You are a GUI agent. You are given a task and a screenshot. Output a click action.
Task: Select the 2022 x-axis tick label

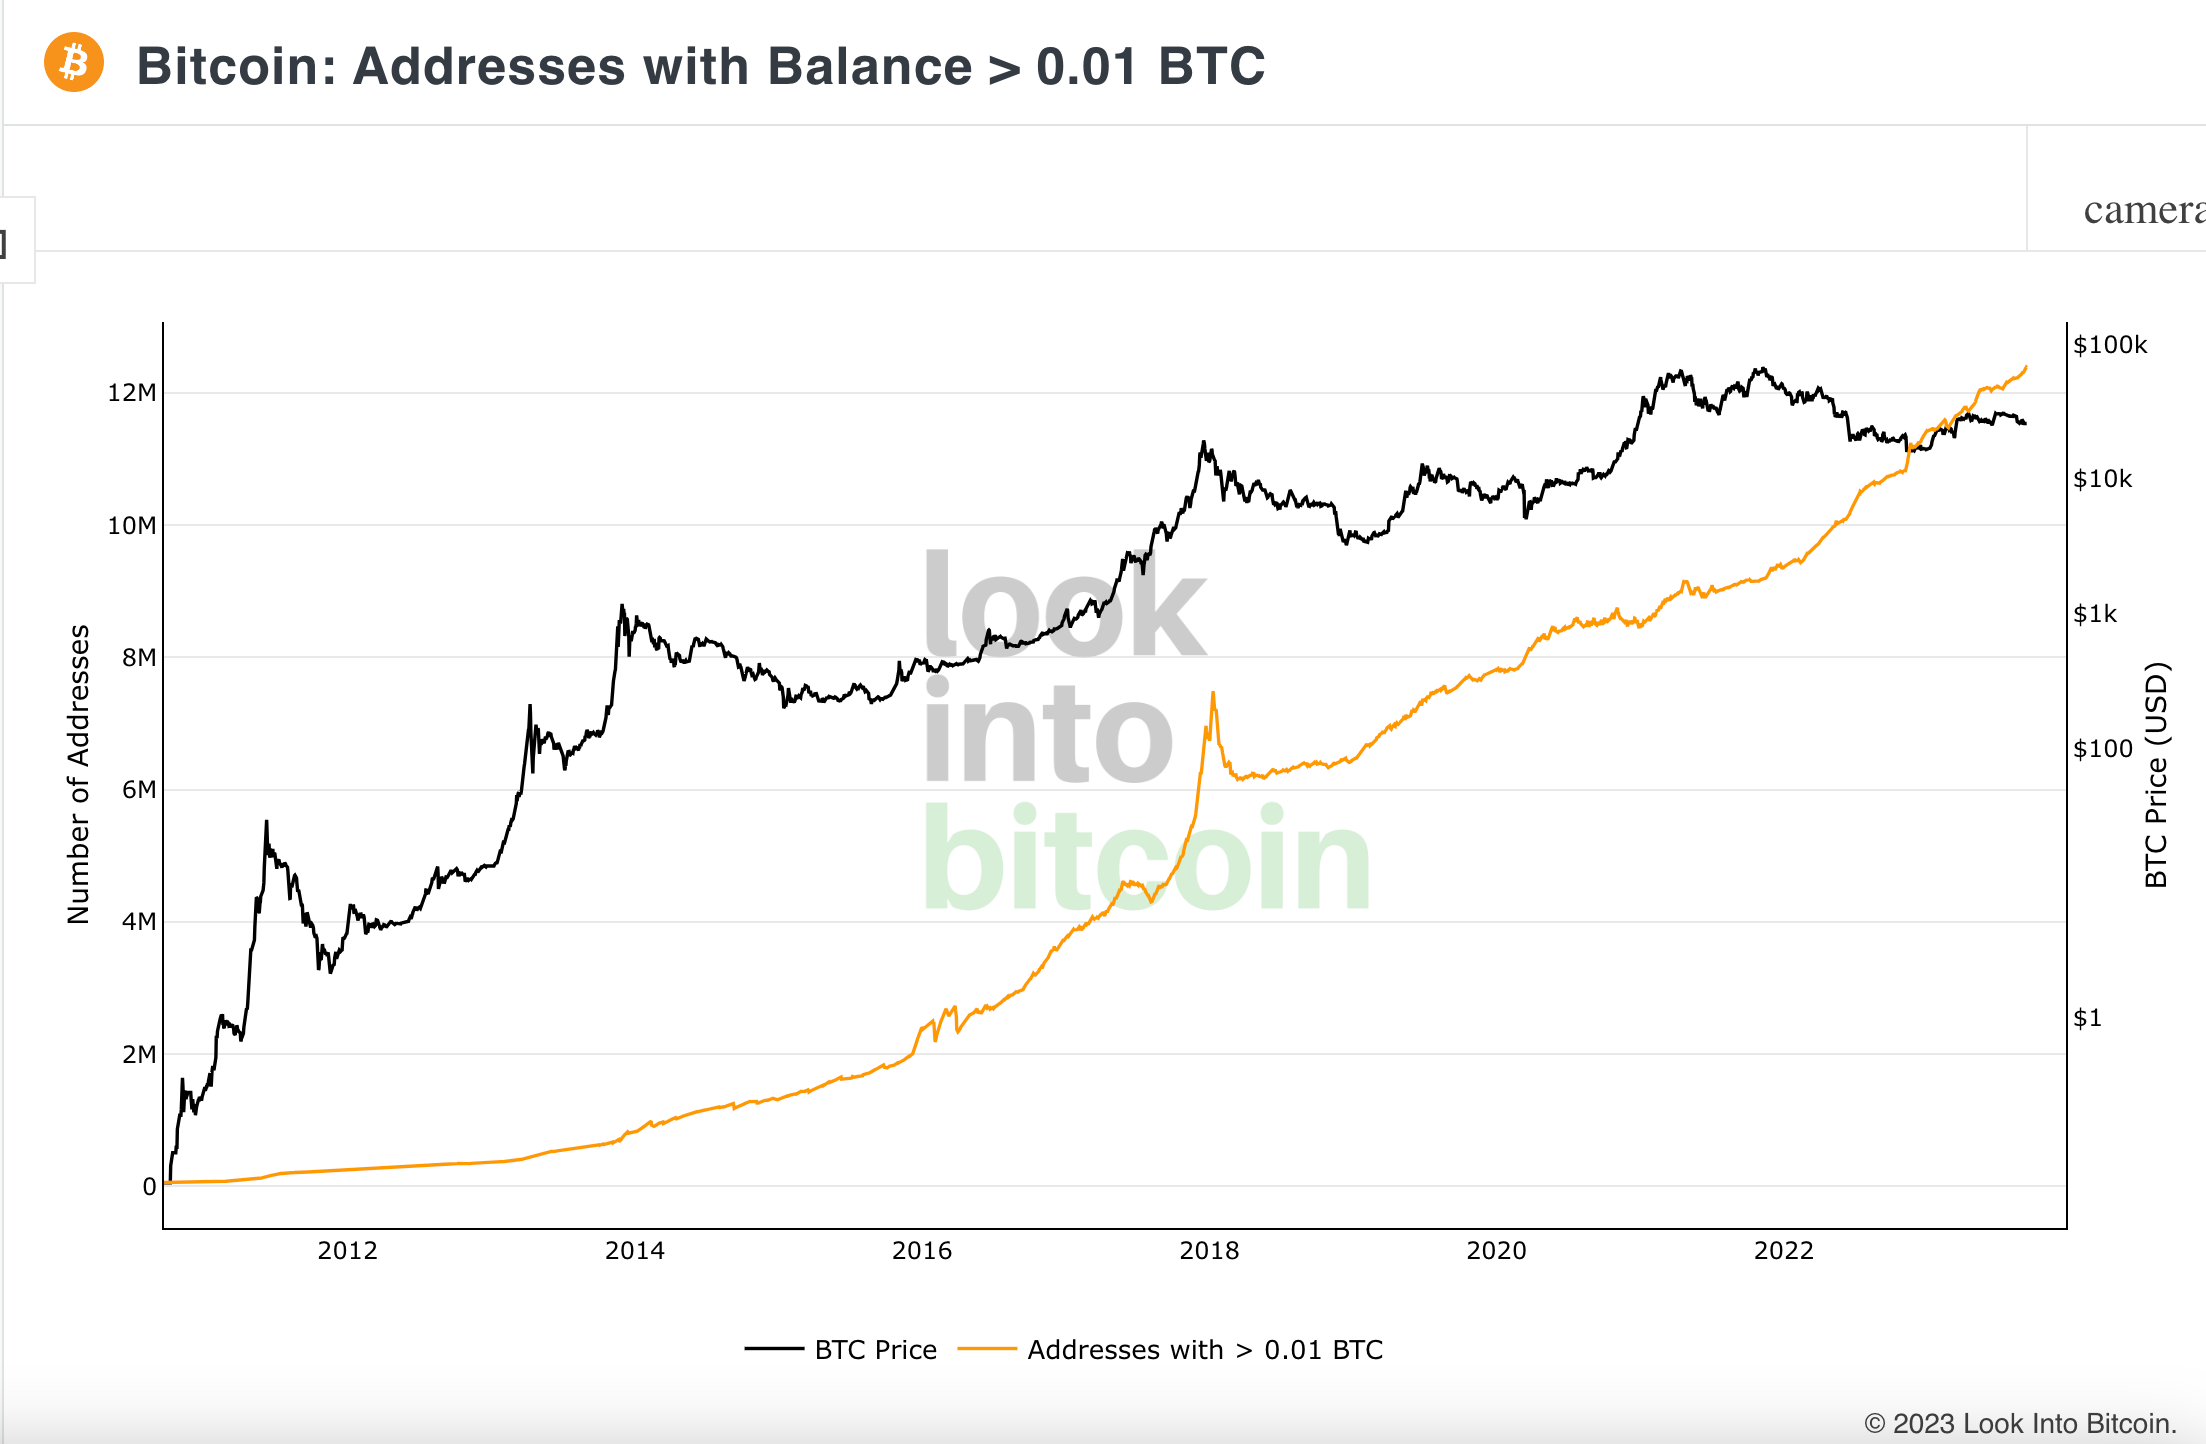(x=1783, y=1251)
